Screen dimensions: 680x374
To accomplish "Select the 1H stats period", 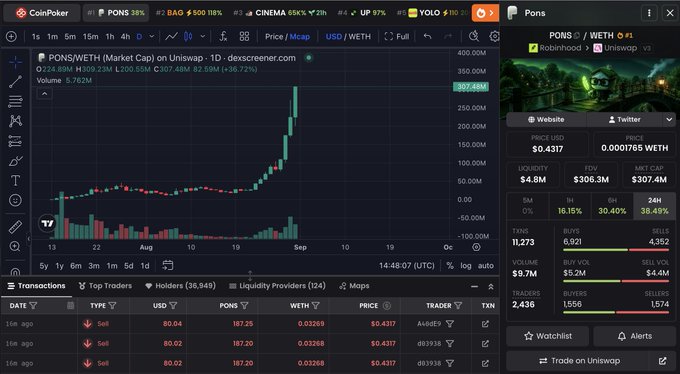I will [x=569, y=206].
